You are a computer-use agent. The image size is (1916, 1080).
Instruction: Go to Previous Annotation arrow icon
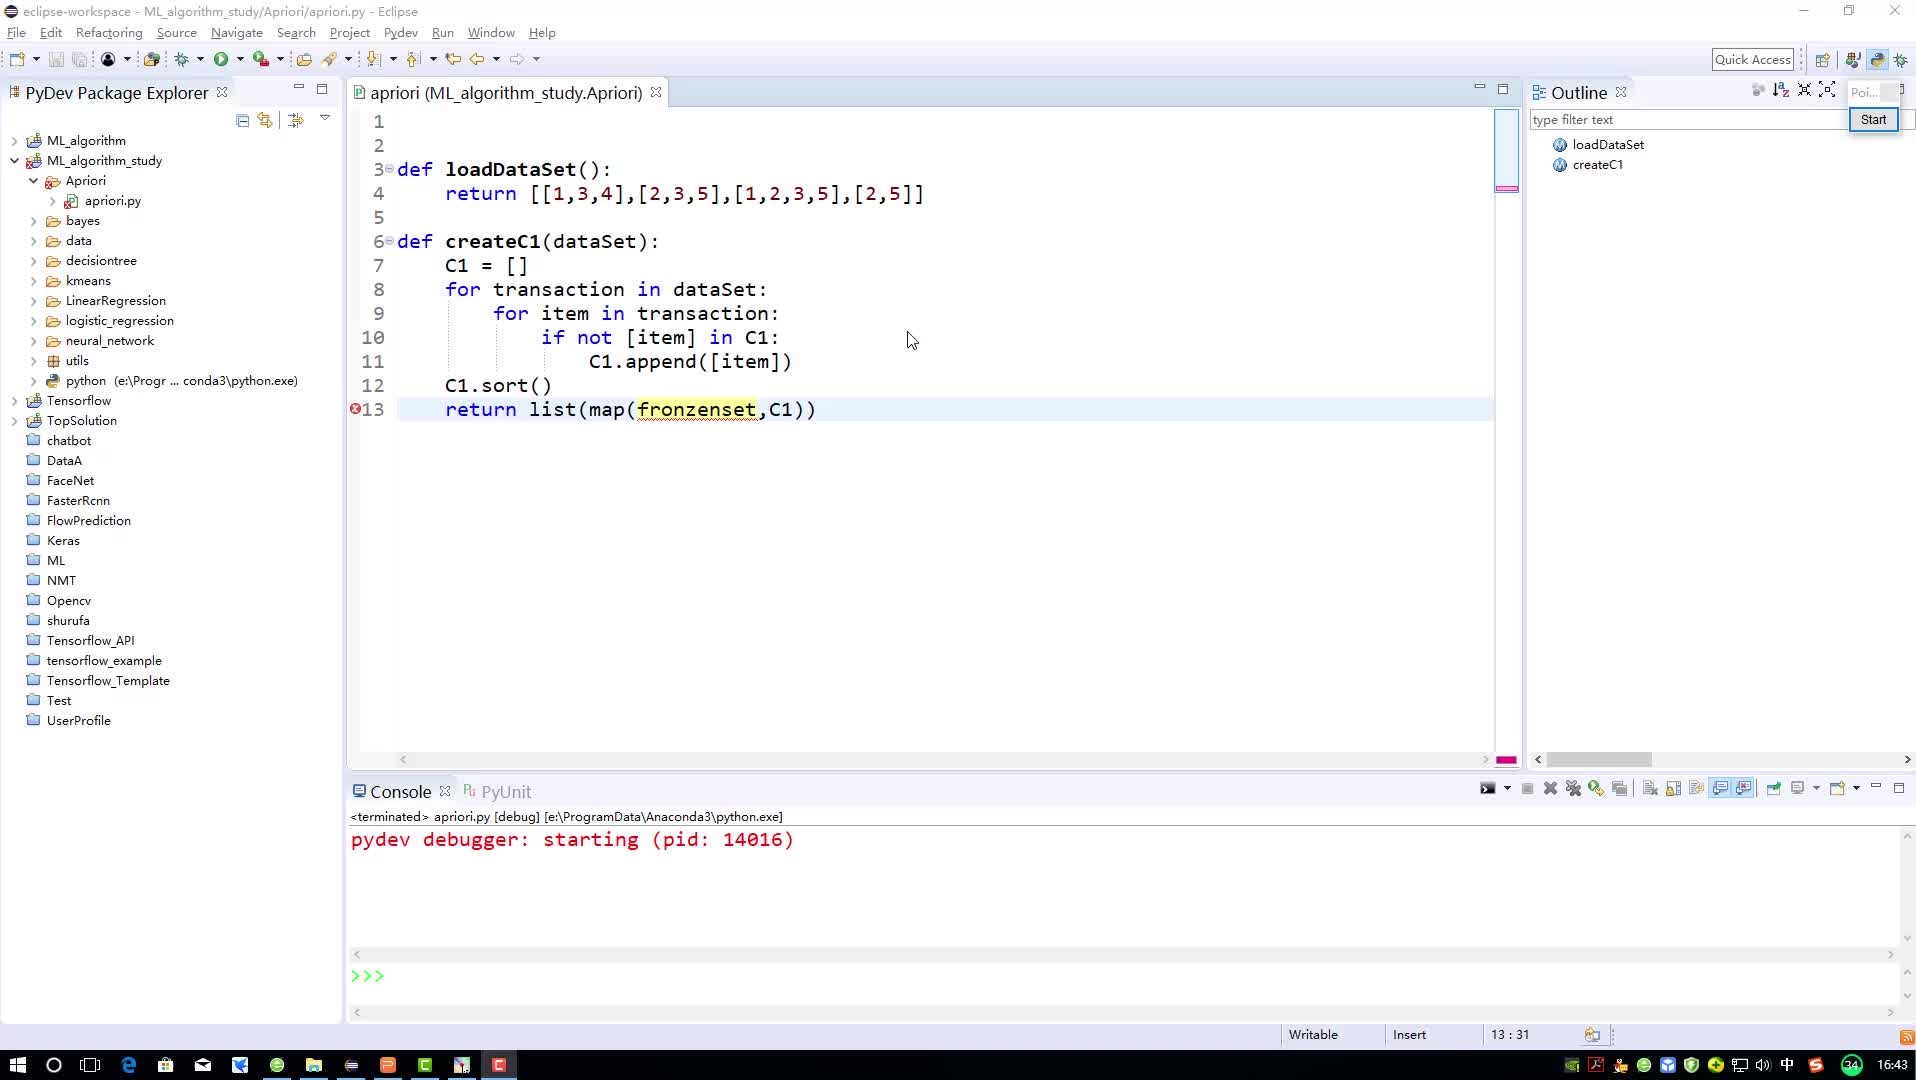point(413,59)
